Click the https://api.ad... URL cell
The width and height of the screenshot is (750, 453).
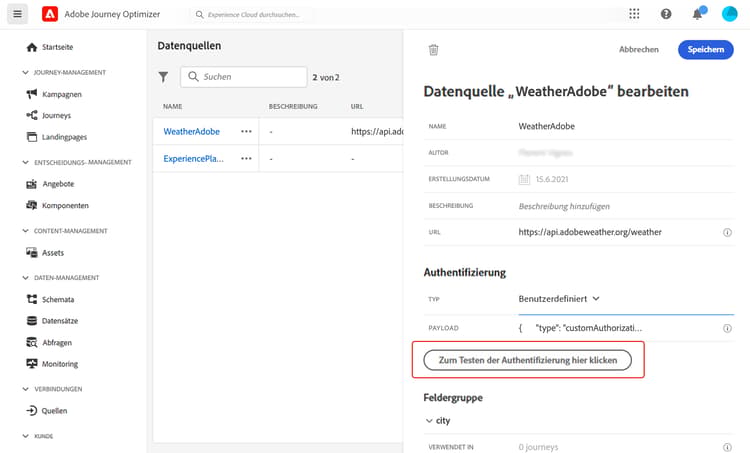click(x=377, y=132)
